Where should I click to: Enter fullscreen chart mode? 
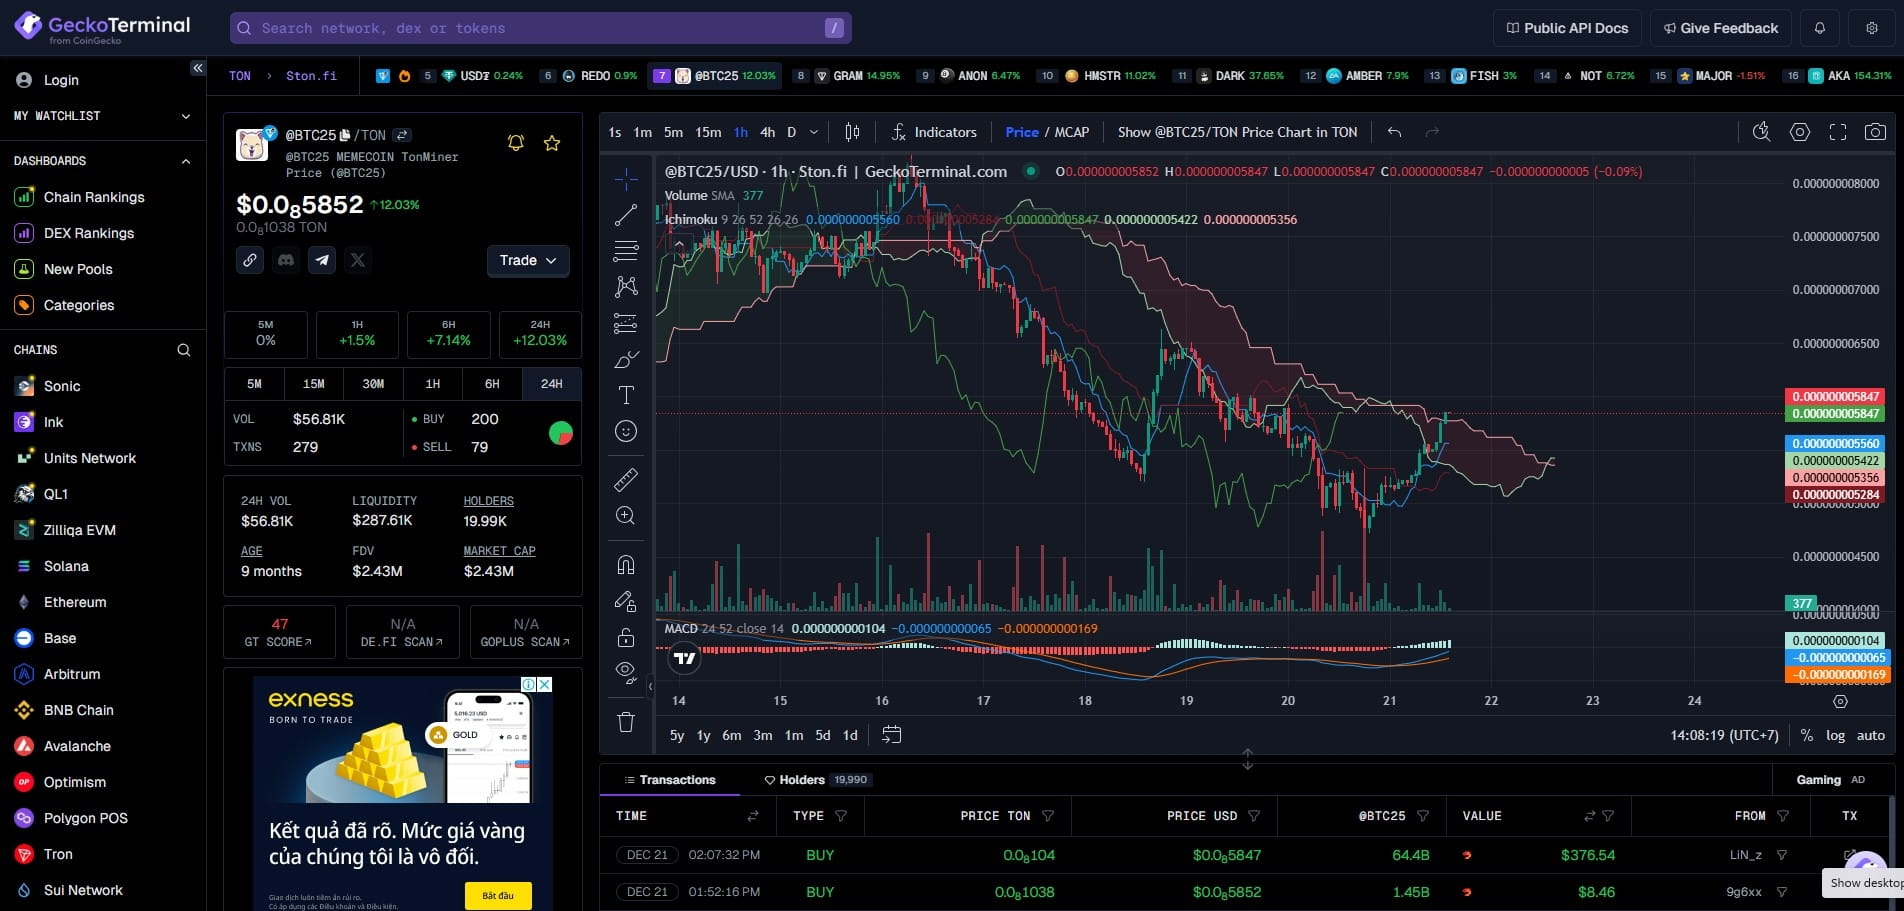(1837, 132)
